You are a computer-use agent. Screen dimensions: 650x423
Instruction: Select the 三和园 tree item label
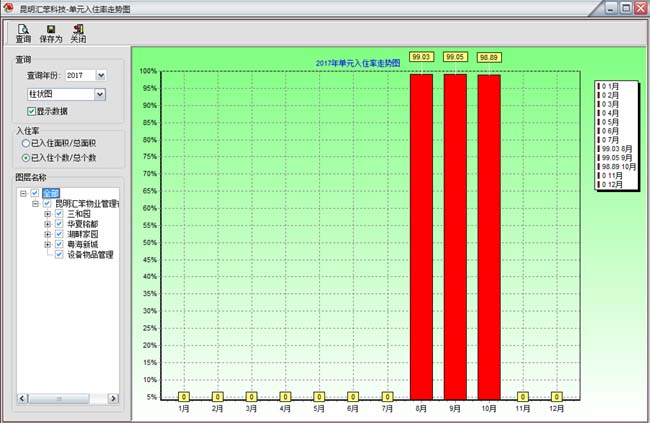coord(79,214)
